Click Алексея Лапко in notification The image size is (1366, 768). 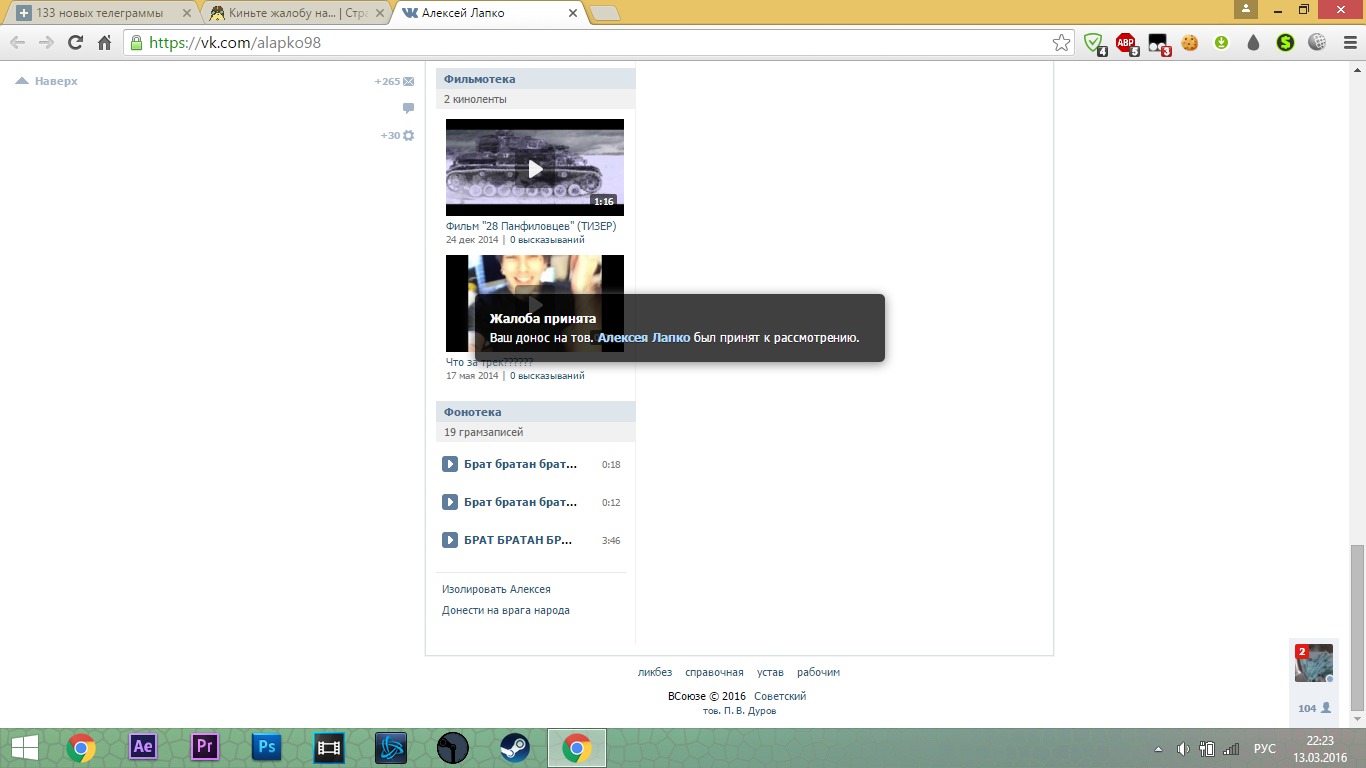coord(644,338)
